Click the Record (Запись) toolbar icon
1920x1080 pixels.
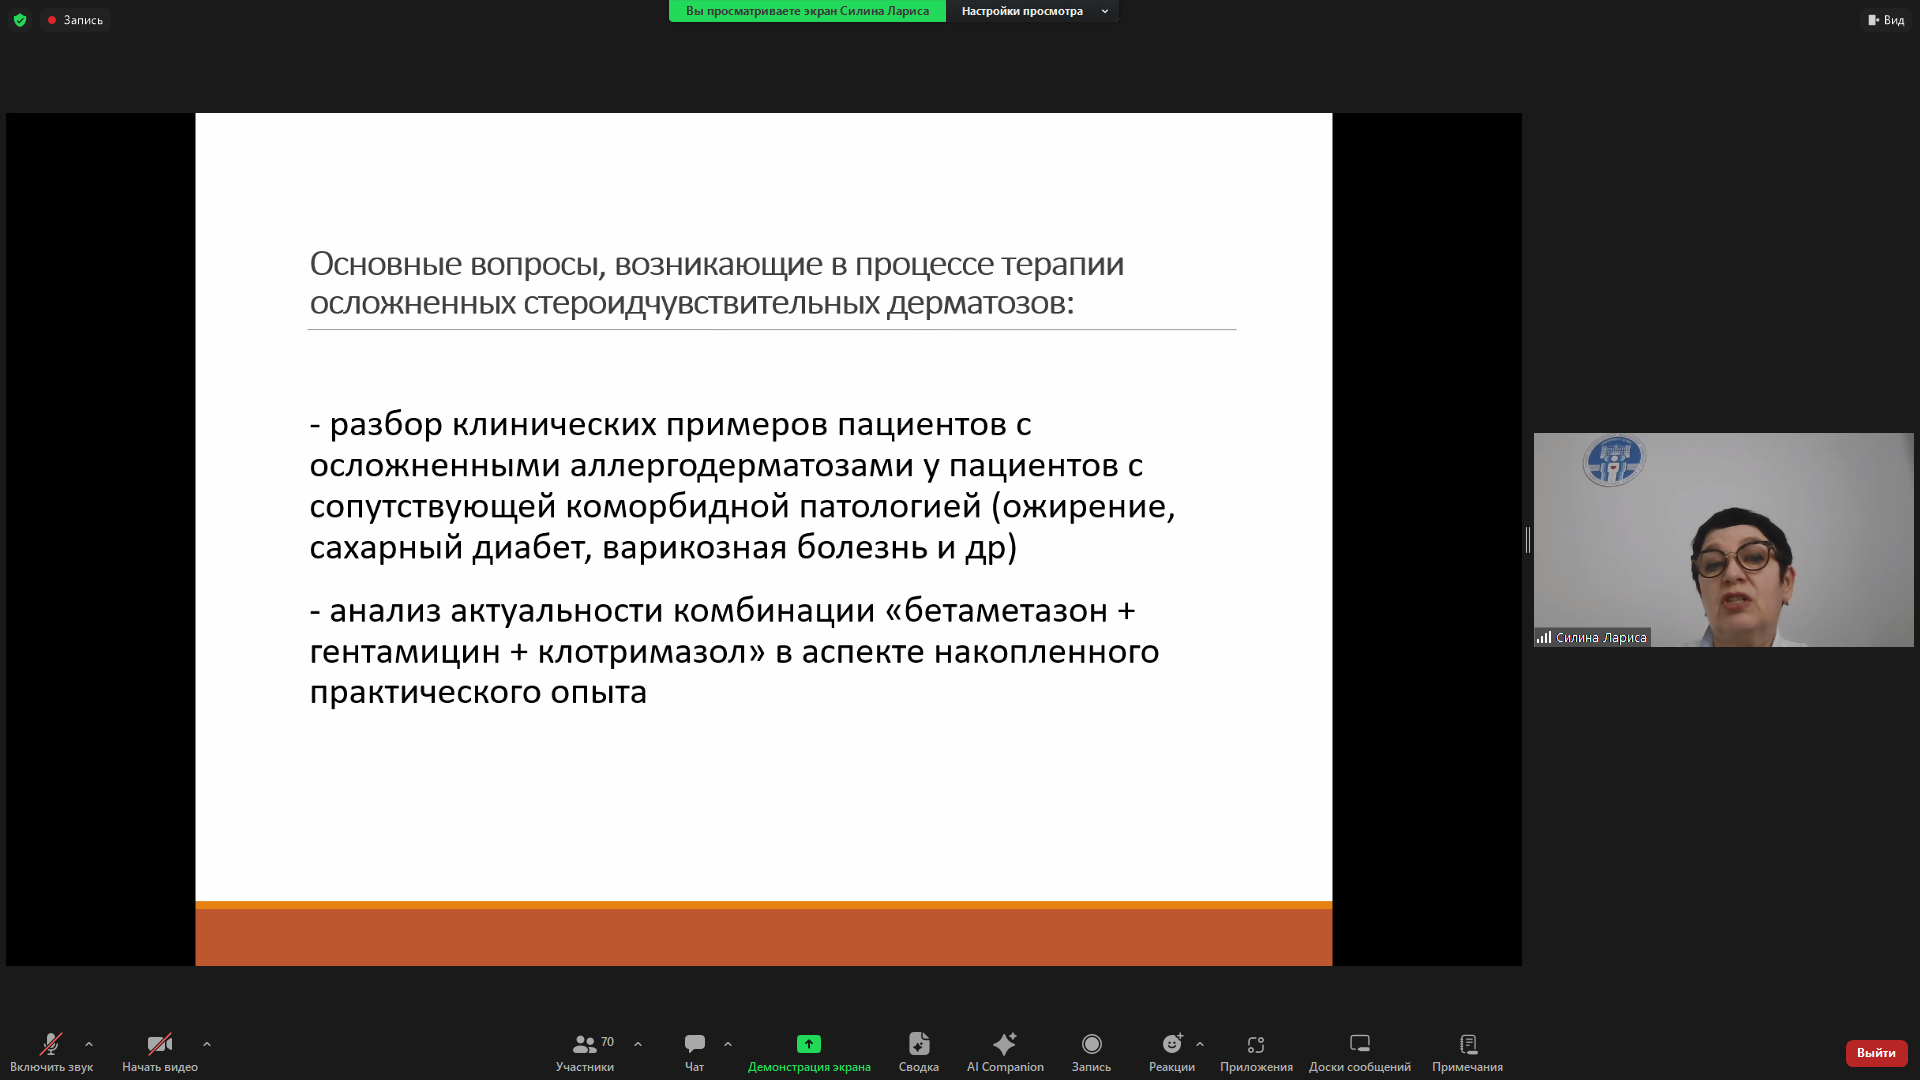[1091, 1045]
